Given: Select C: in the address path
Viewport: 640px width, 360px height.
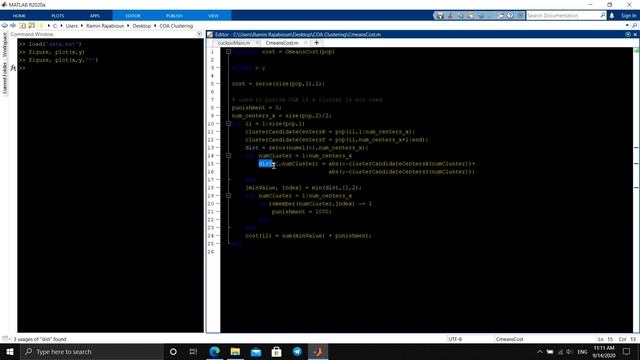Looking at the screenshot, I should click(x=55, y=26).
